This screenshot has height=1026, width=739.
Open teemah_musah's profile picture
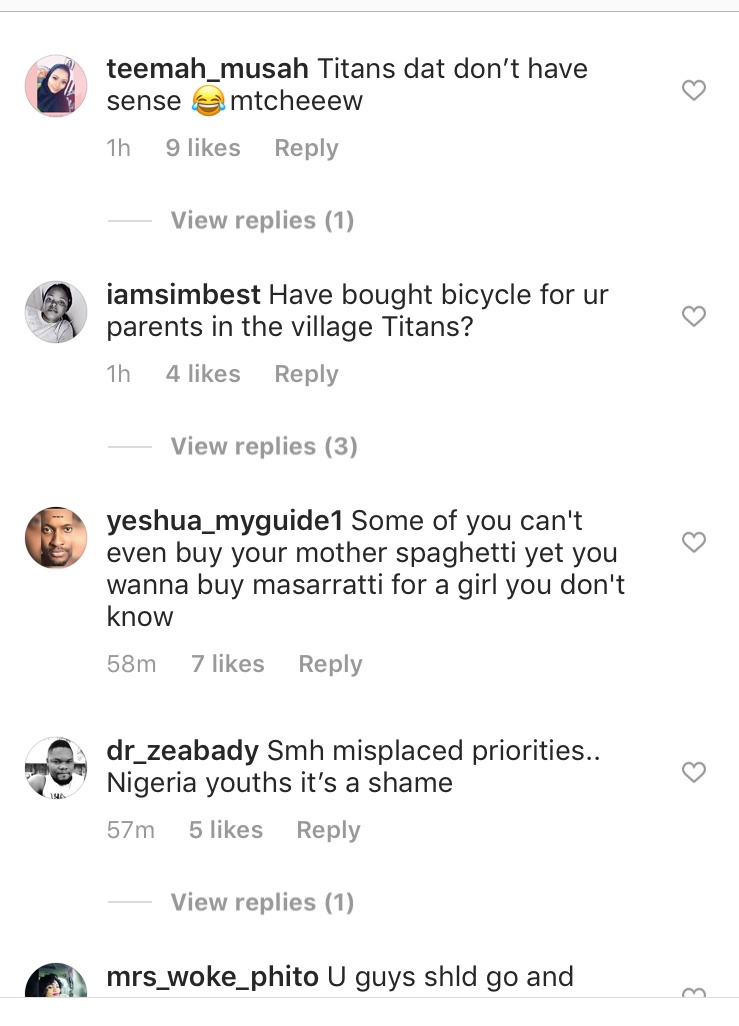(56, 86)
